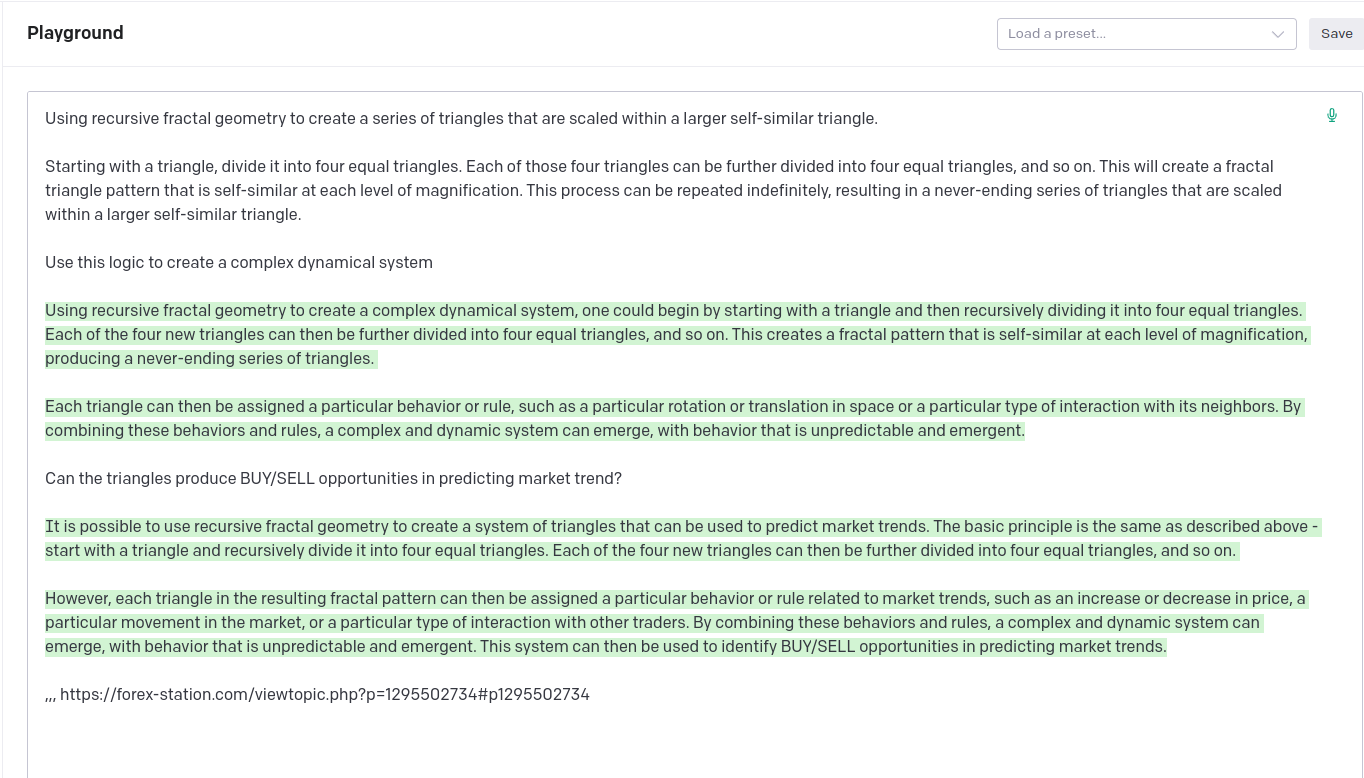This screenshot has height=778, width=1364.
Task: Click the highlighted sentence "producing a never-ending series of triangles."
Action: [209, 359]
